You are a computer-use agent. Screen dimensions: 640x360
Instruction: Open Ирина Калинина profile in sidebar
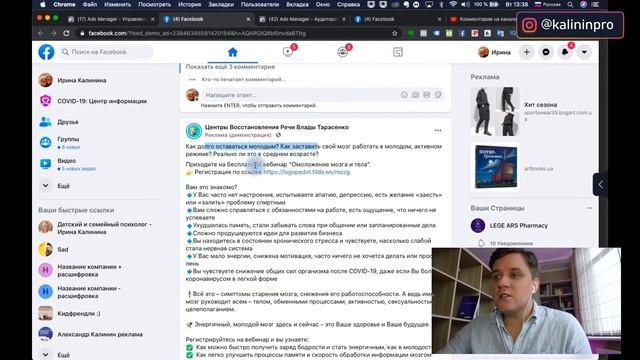click(x=82, y=80)
